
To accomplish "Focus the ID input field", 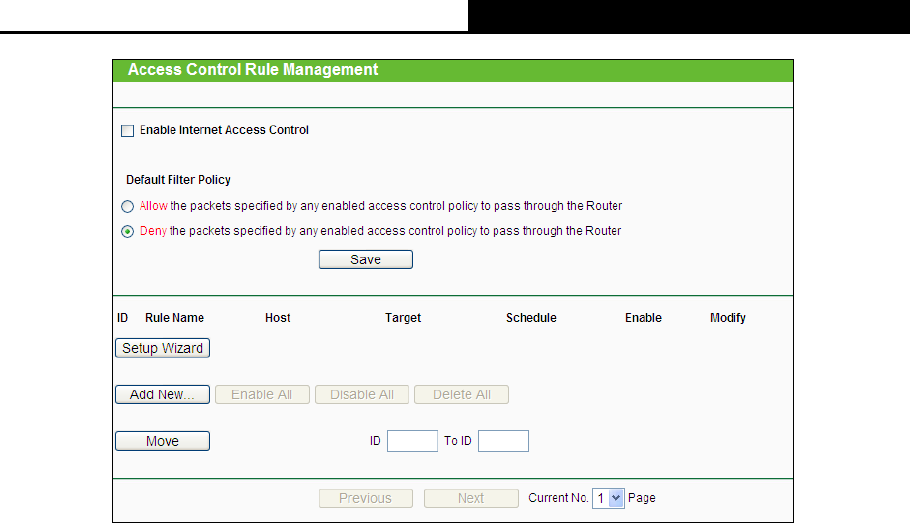I will coord(412,441).
